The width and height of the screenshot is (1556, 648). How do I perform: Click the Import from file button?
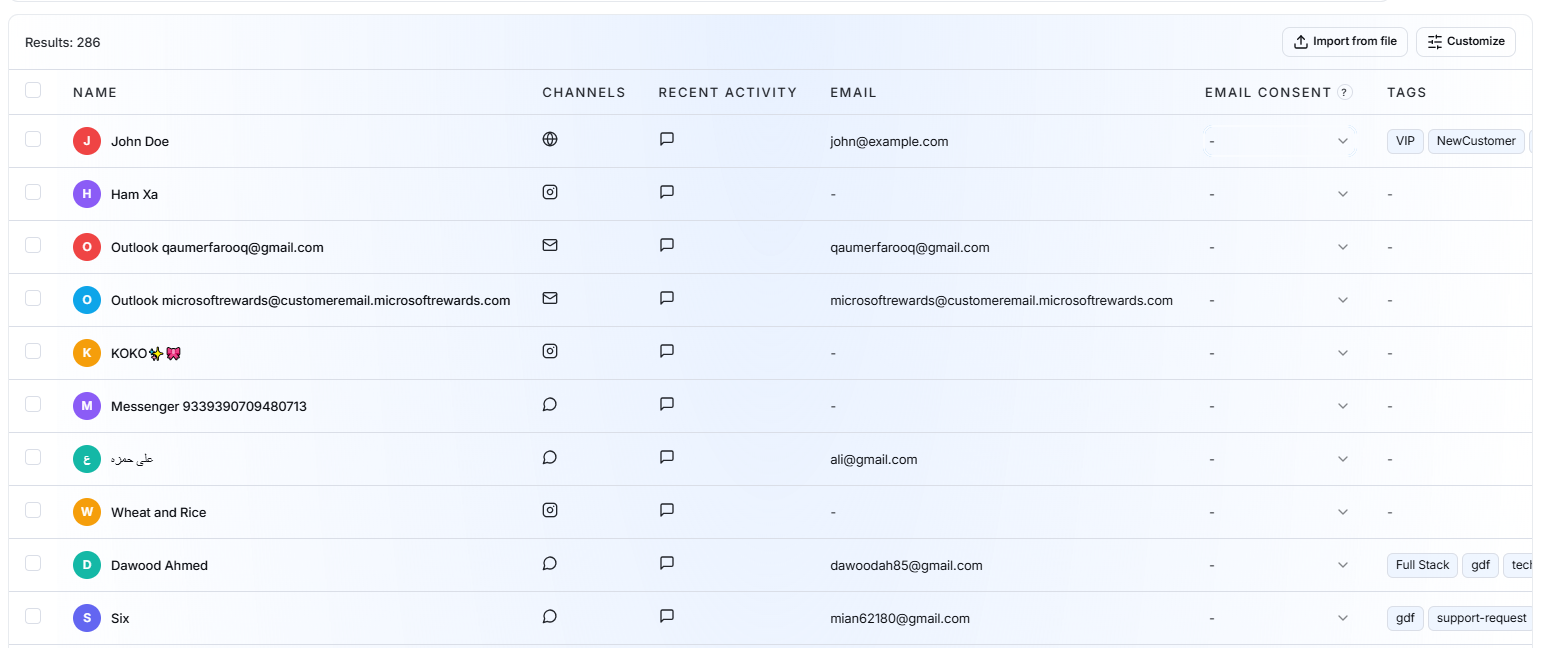click(x=1345, y=42)
